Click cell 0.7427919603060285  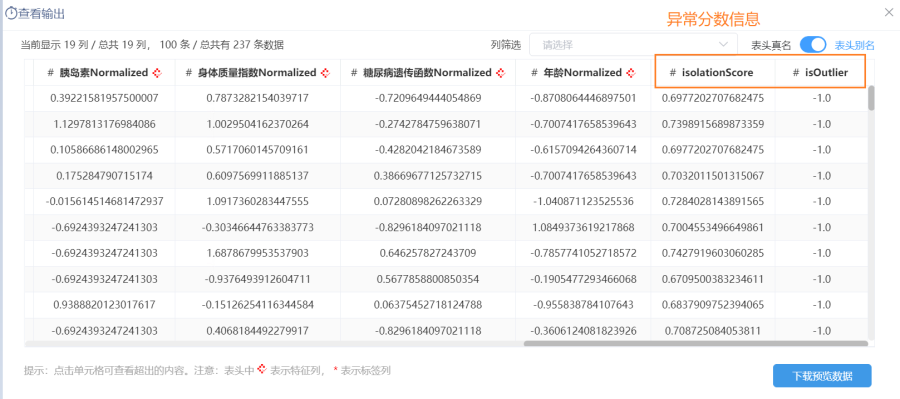tap(712, 253)
